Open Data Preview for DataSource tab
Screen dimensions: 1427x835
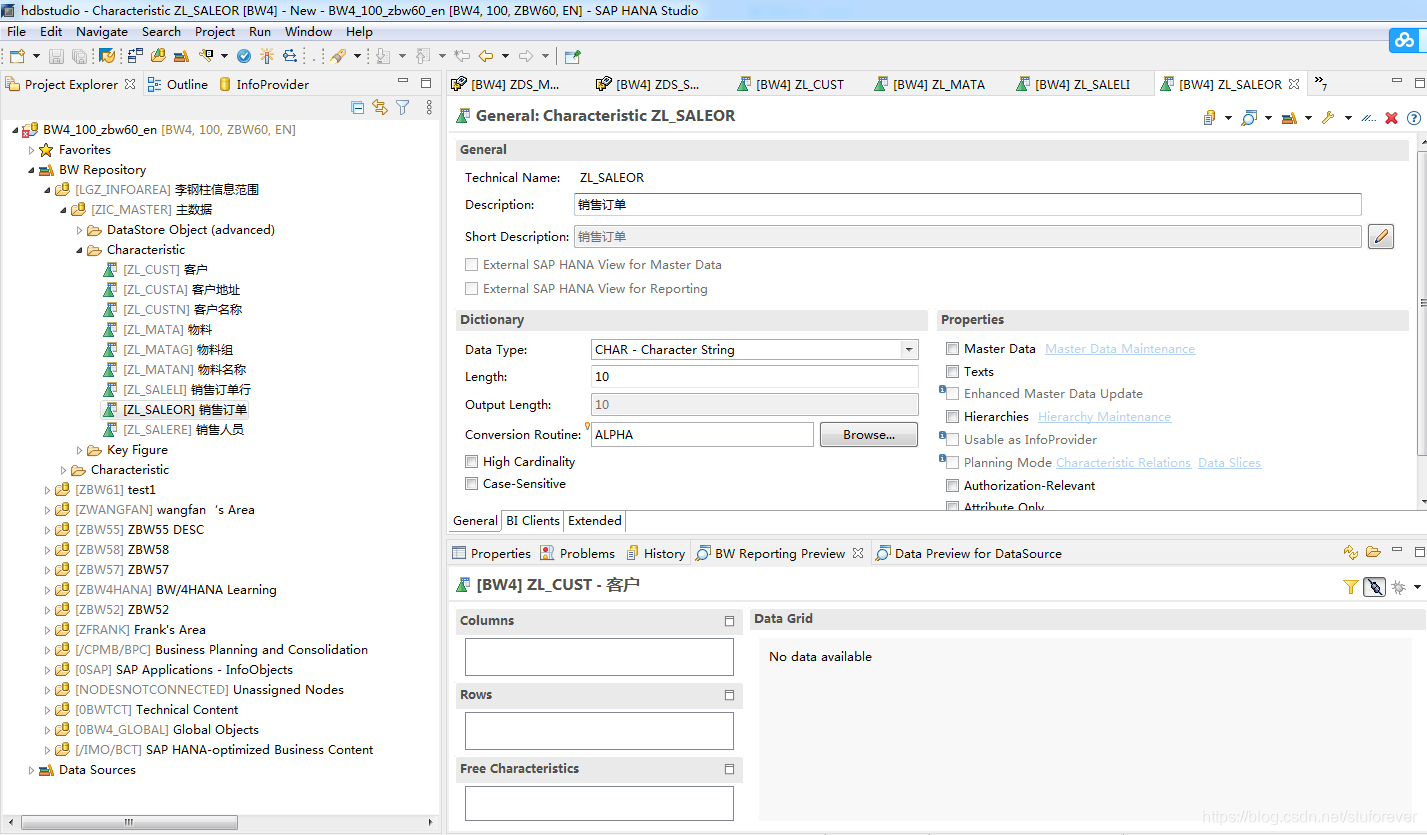[x=968, y=553]
